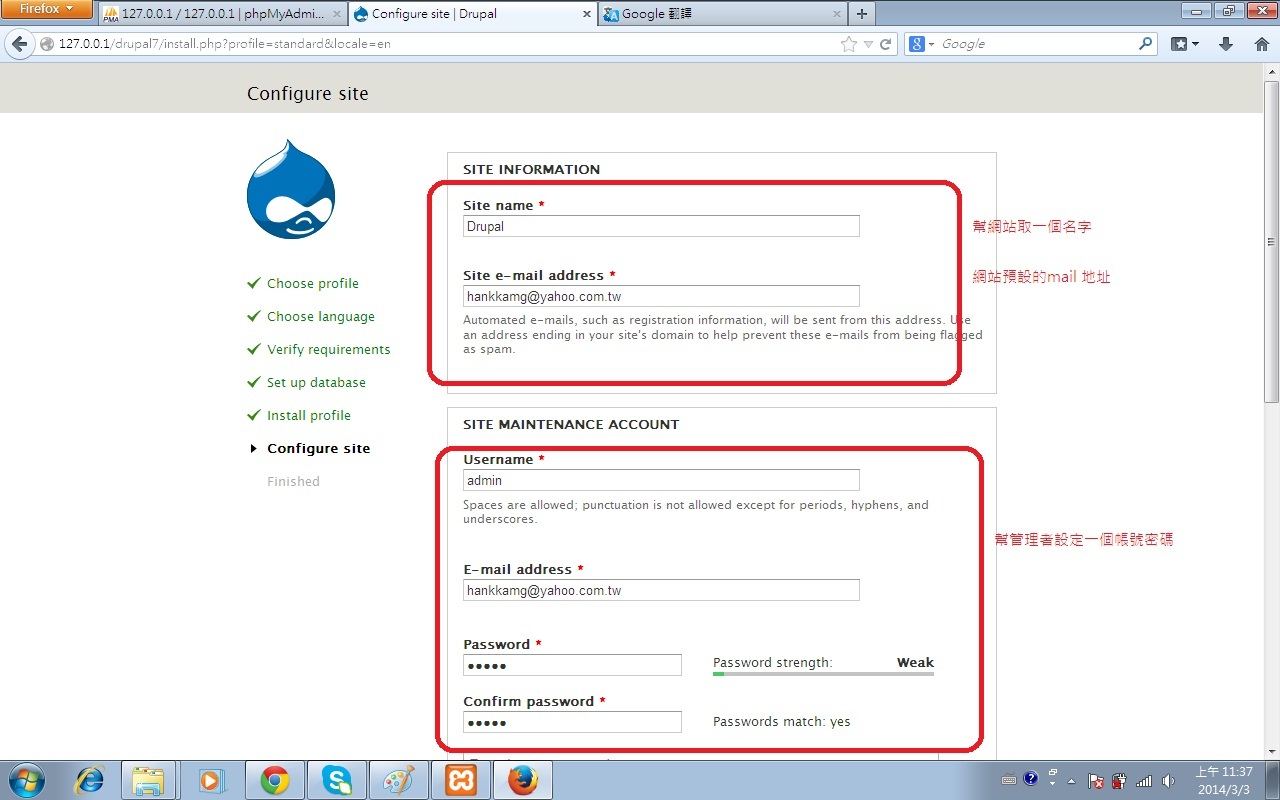This screenshot has width=1280, height=800.
Task: Click the Username field containing admin
Action: (661, 480)
